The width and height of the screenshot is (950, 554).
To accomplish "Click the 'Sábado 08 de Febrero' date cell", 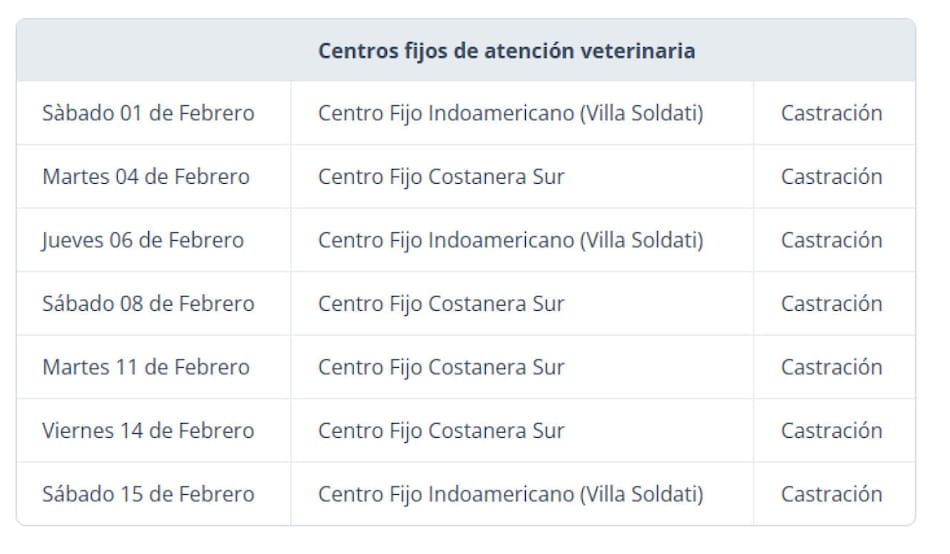I will click(x=148, y=304).
